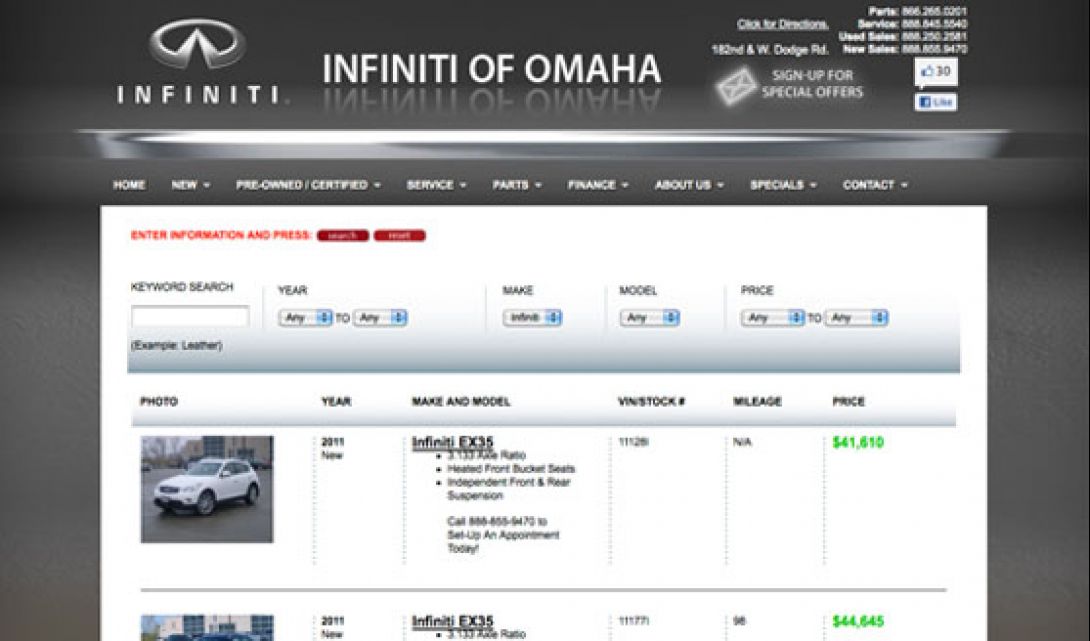The image size is (1090, 641).
Task: Click the thumbs-up count of 30
Action: pyautogui.click(x=936, y=72)
